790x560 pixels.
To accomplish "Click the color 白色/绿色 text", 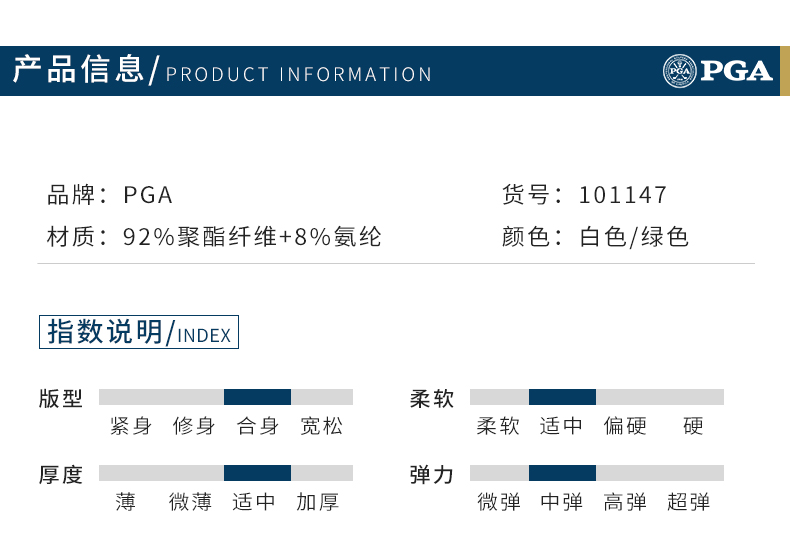I will coord(634,237).
